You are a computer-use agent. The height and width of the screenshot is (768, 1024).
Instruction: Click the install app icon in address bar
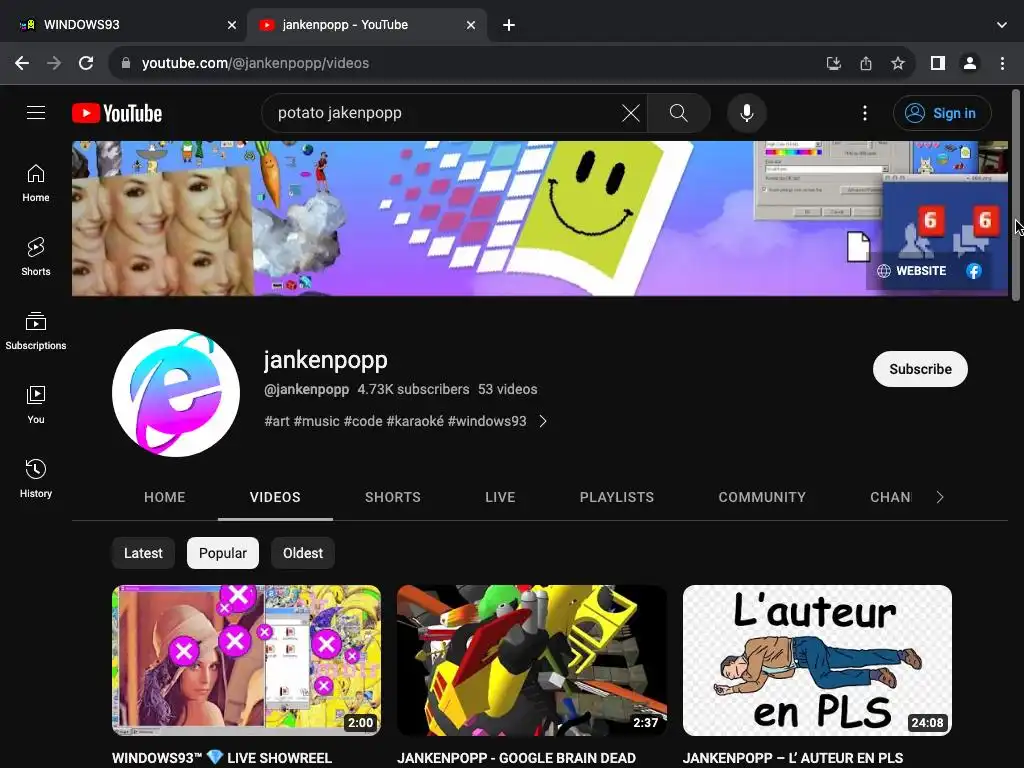(833, 63)
